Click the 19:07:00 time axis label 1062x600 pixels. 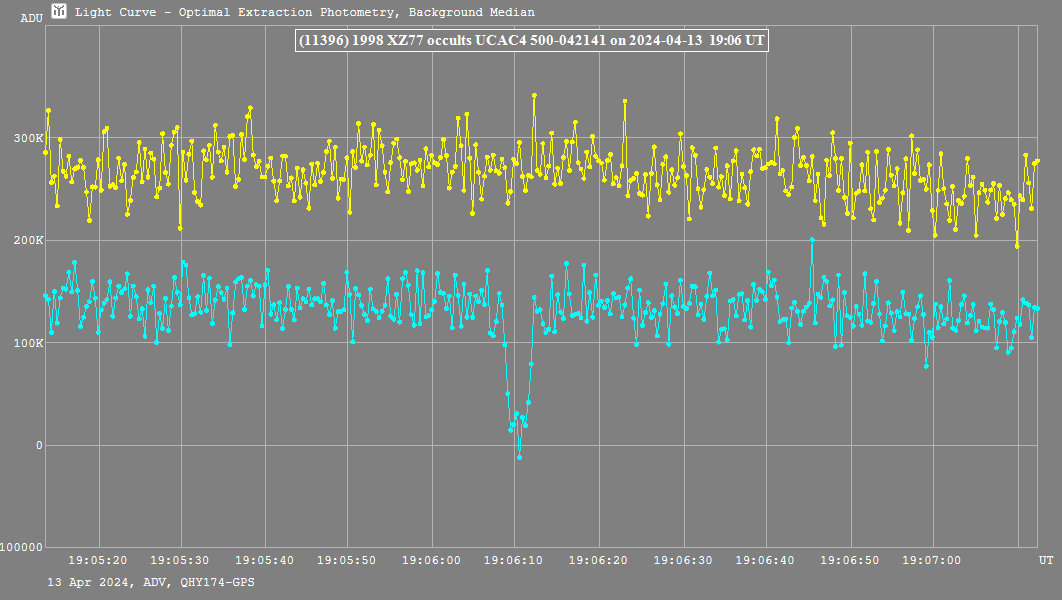931,560
